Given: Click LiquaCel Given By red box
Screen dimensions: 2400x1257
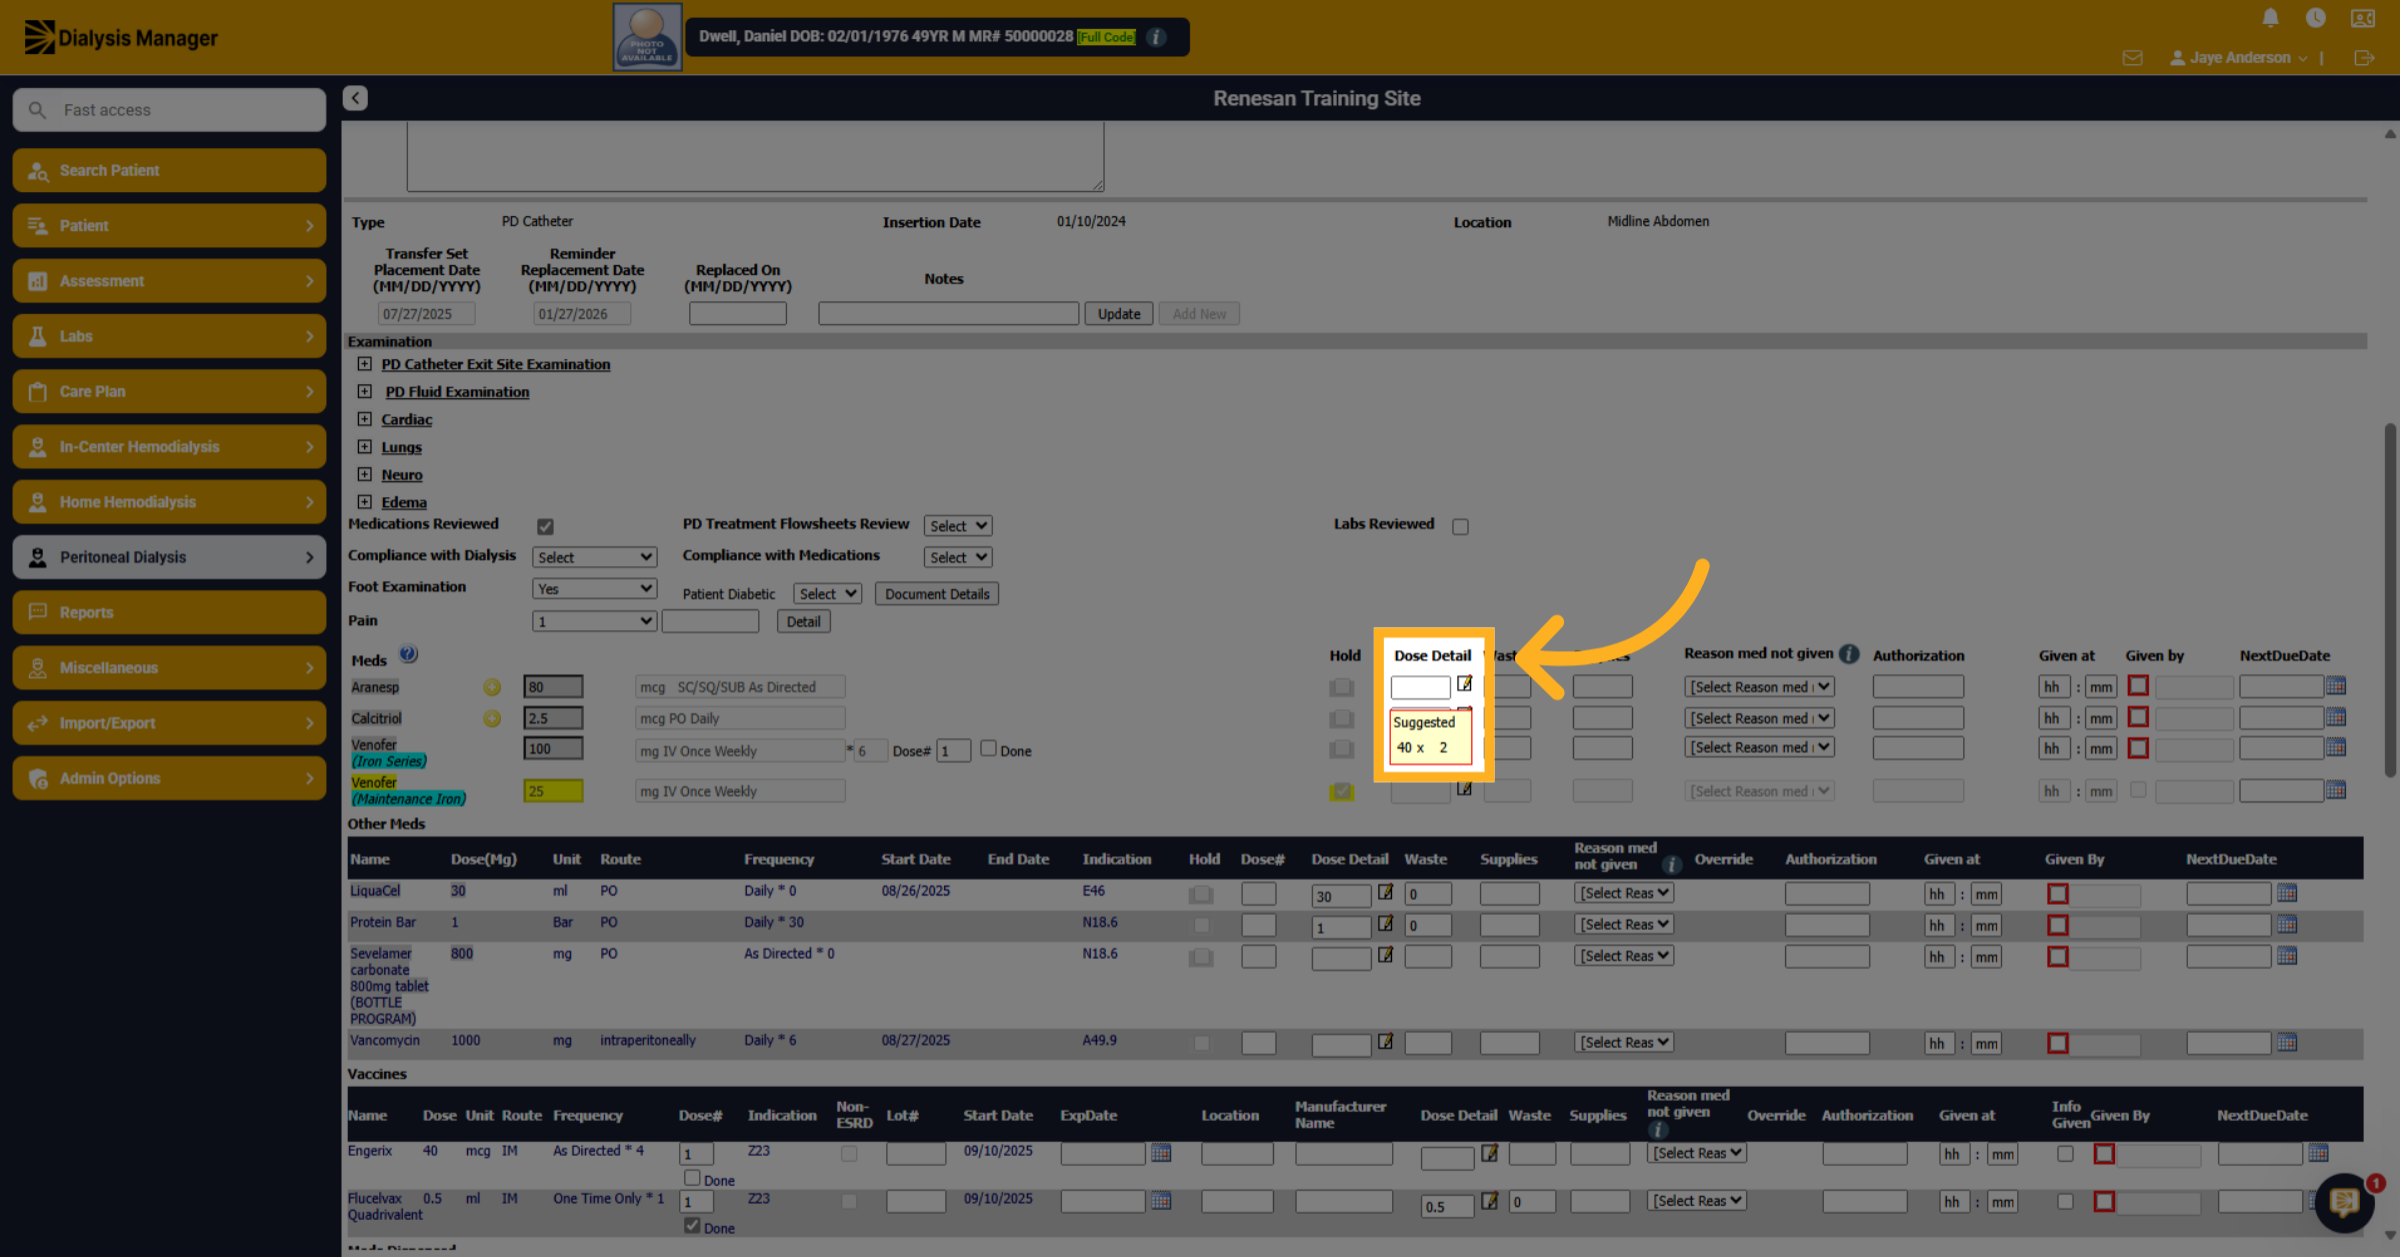Looking at the screenshot, I should click(2057, 893).
